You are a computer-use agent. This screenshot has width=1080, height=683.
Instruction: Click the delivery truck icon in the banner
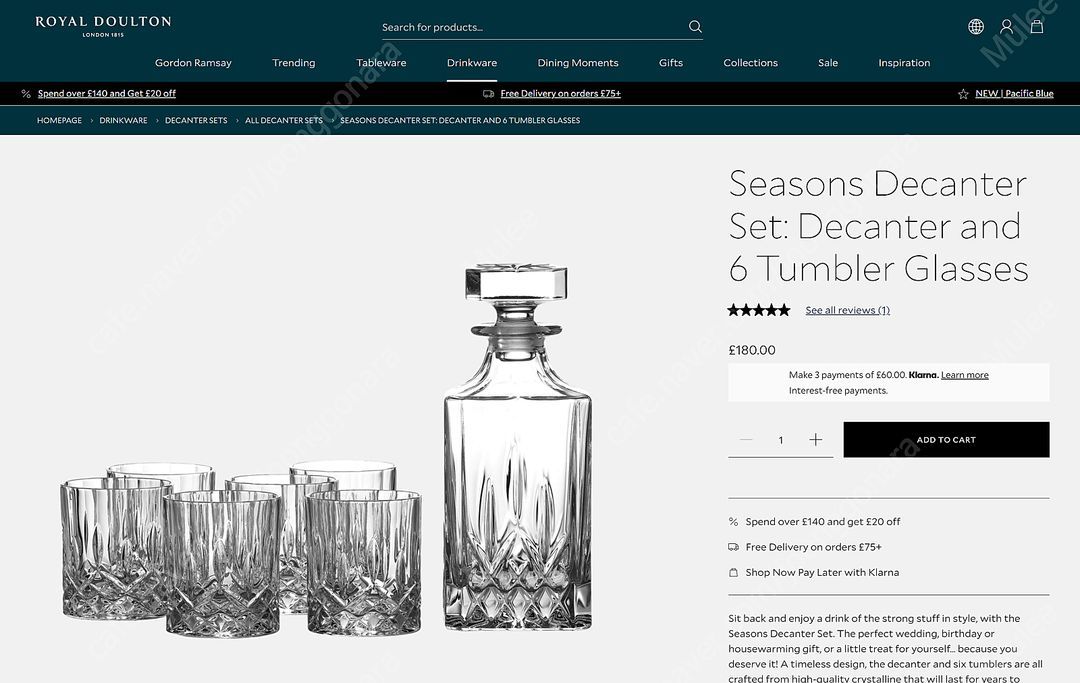click(x=488, y=94)
